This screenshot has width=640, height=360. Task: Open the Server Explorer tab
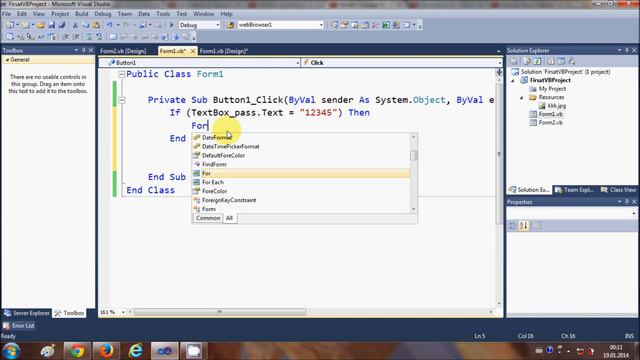click(x=27, y=313)
